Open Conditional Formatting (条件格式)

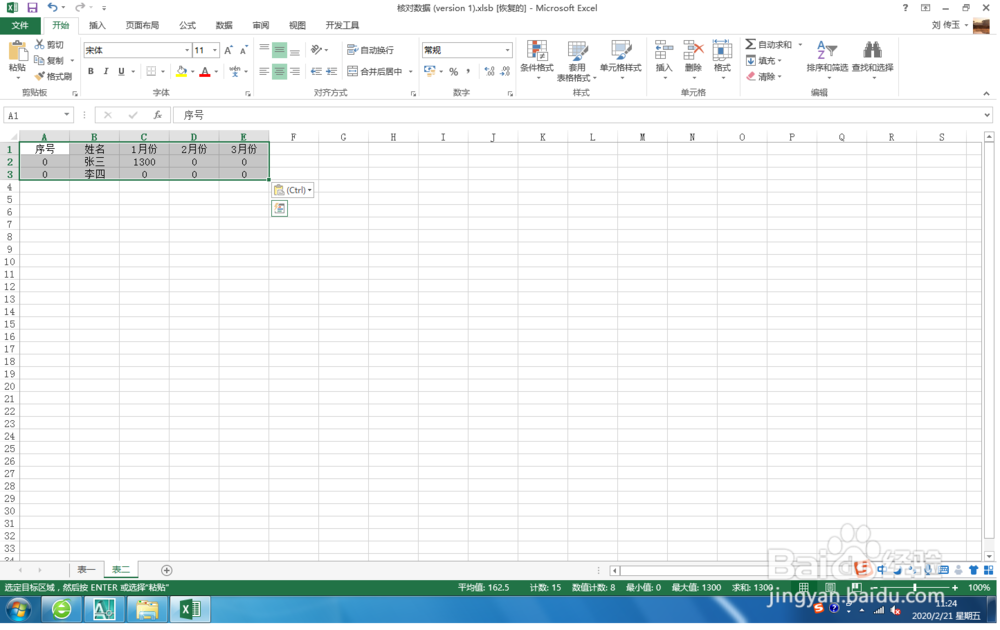[x=537, y=59]
